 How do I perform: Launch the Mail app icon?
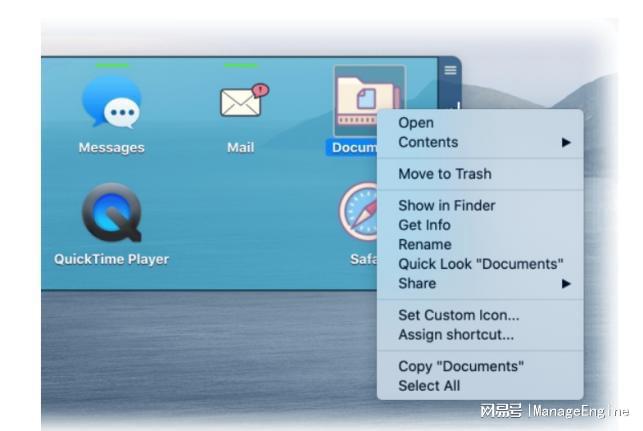241,101
